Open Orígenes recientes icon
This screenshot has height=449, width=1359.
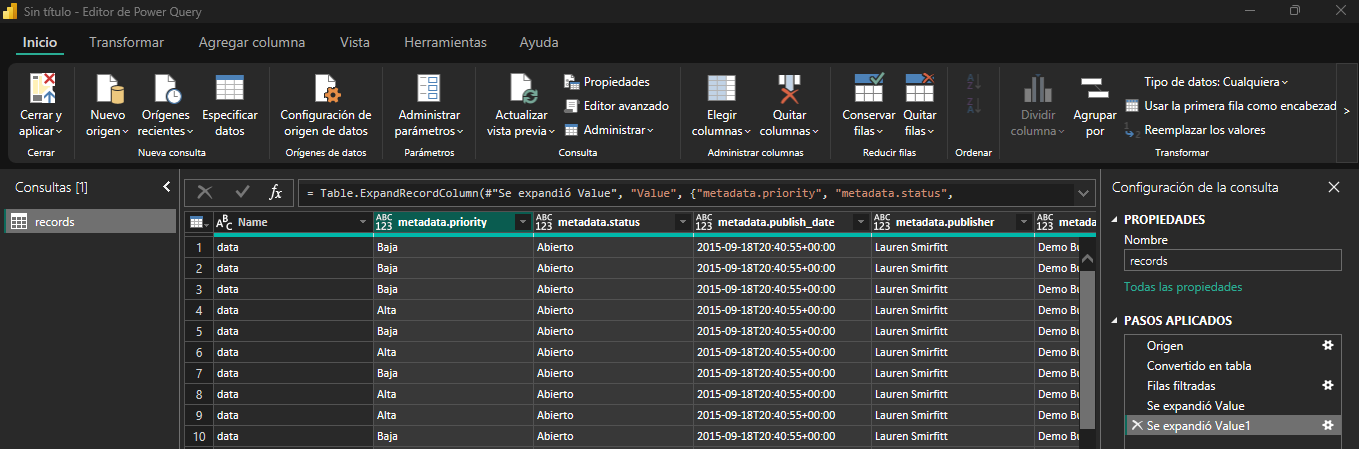coord(165,88)
